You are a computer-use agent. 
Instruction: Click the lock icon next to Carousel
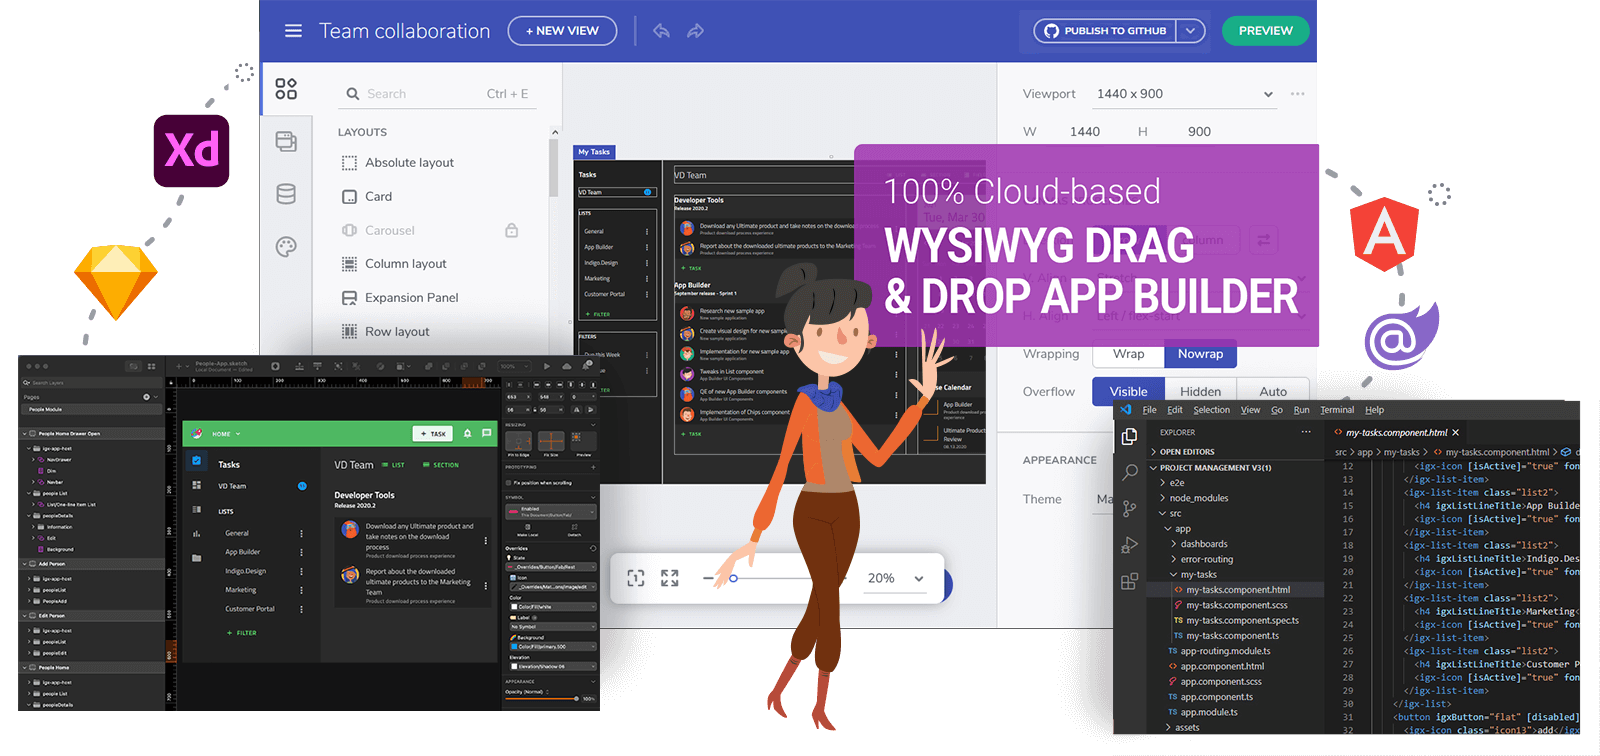point(512,230)
